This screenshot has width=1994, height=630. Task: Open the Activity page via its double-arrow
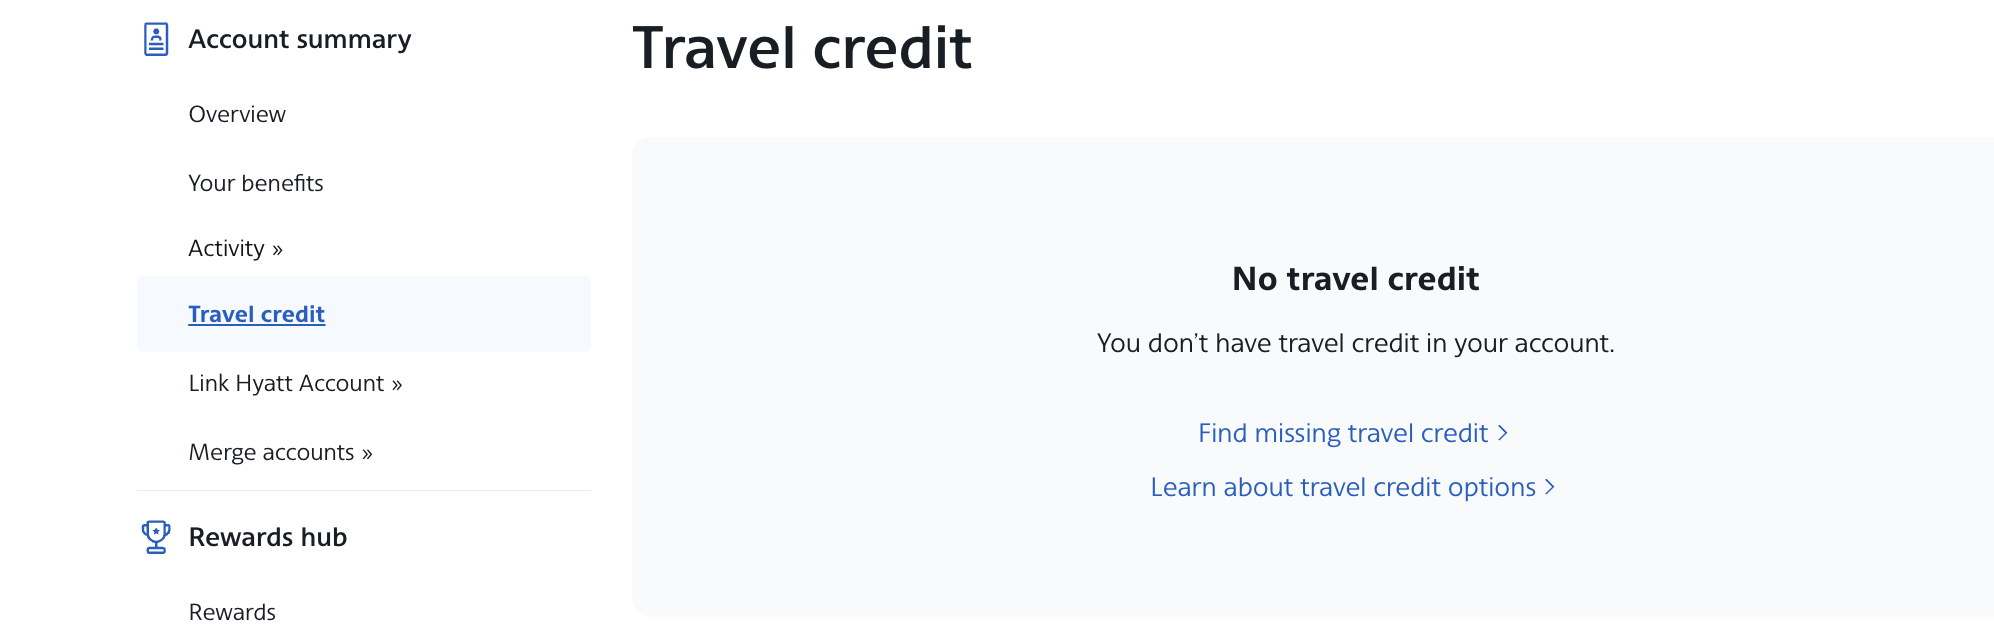(277, 248)
